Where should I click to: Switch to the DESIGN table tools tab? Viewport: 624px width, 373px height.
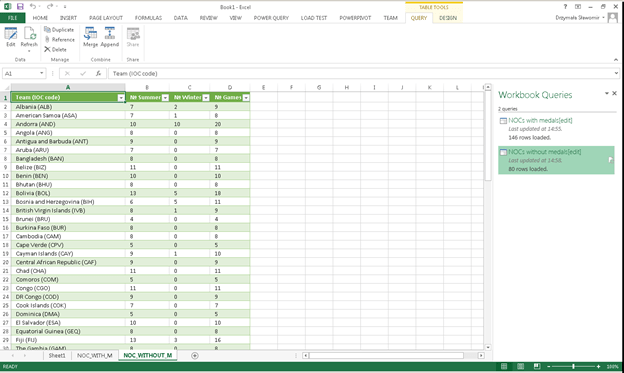[448, 18]
